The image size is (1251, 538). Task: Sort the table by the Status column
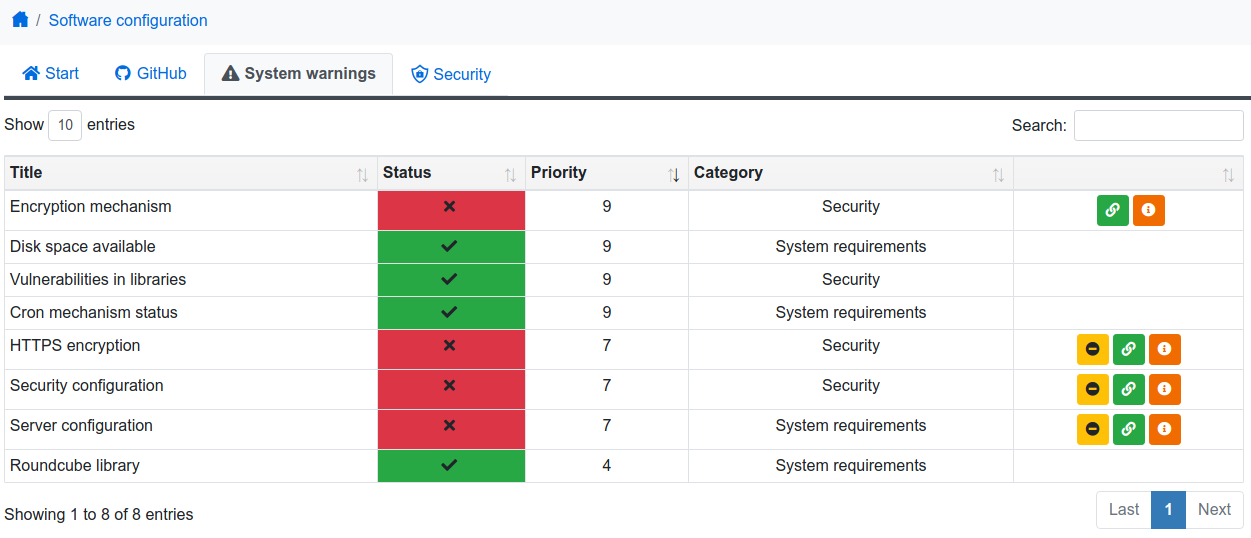click(x=451, y=173)
